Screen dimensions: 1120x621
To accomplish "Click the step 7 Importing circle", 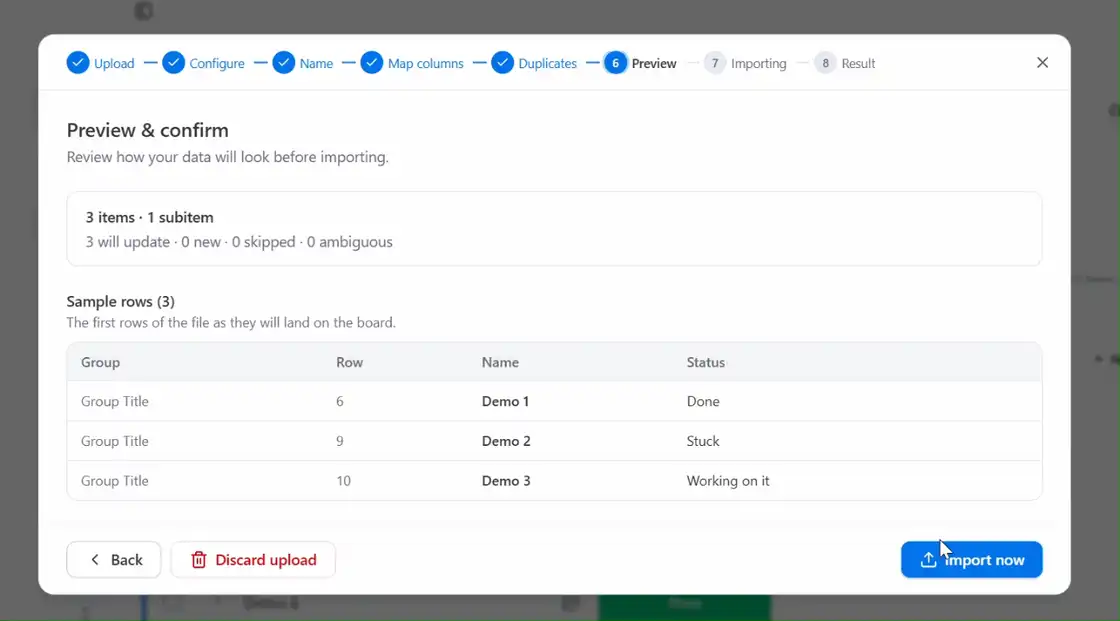I will (714, 63).
